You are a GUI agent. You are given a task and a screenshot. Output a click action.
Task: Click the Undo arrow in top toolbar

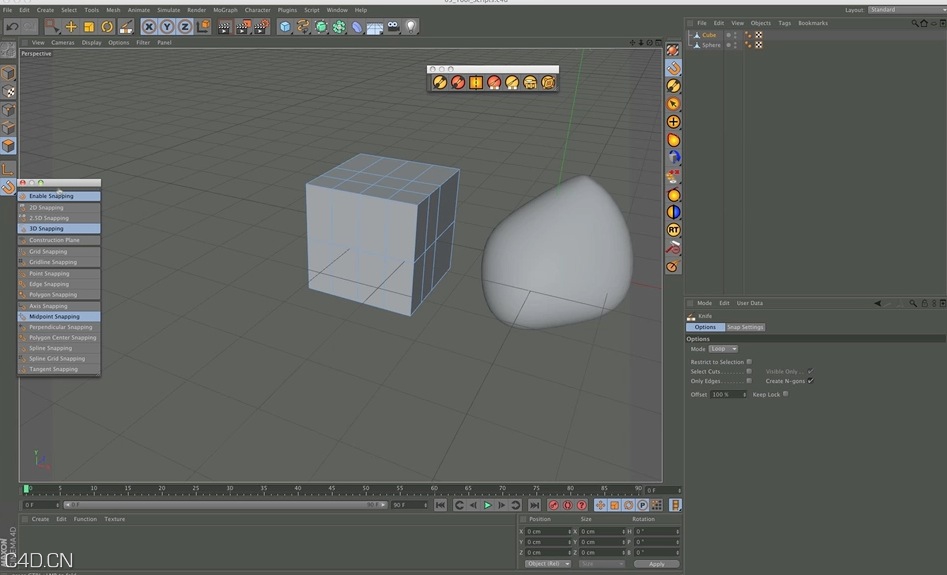pyautogui.click(x=12, y=27)
